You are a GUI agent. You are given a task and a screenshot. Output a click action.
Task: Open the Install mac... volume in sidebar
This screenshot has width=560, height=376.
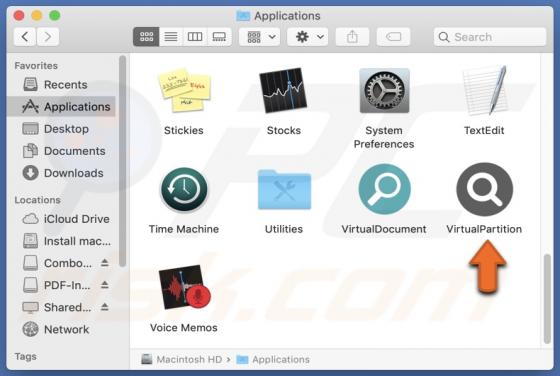coord(61,241)
